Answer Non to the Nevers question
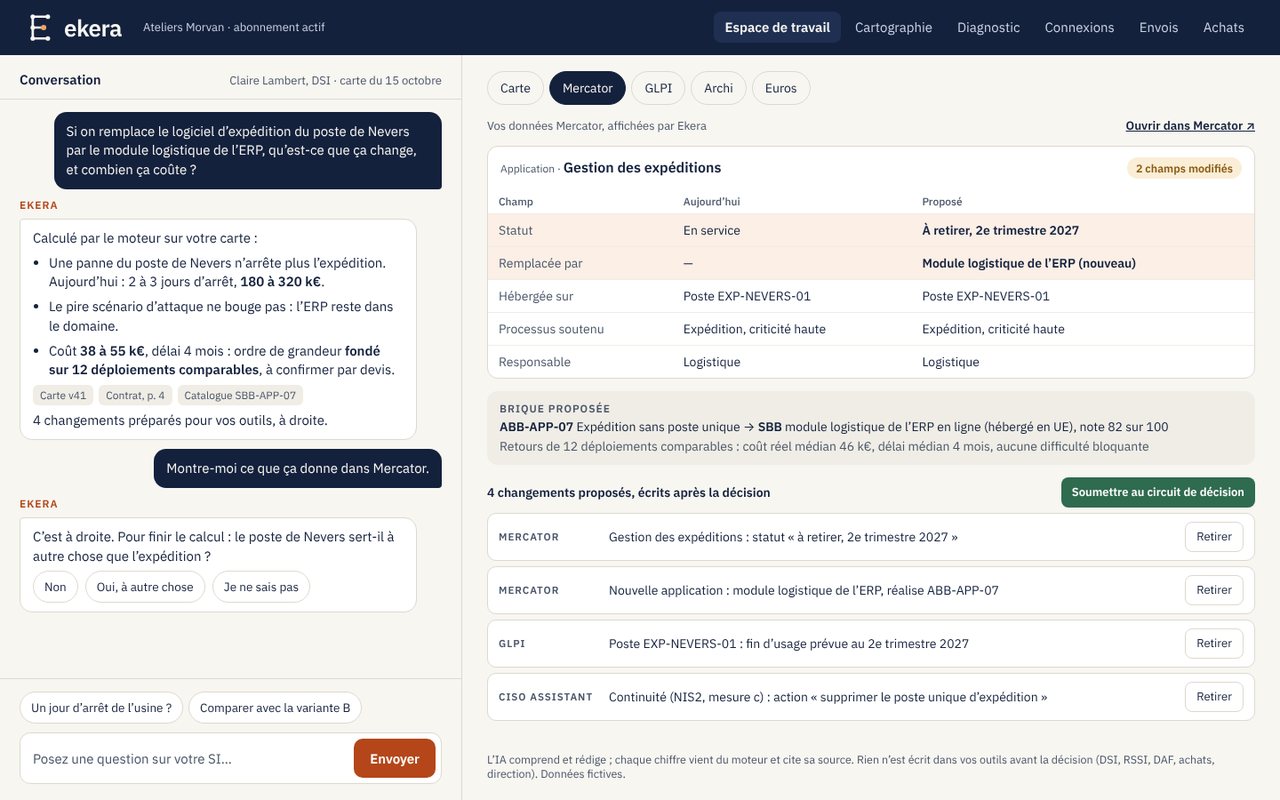The width and height of the screenshot is (1280, 800). click(55, 587)
